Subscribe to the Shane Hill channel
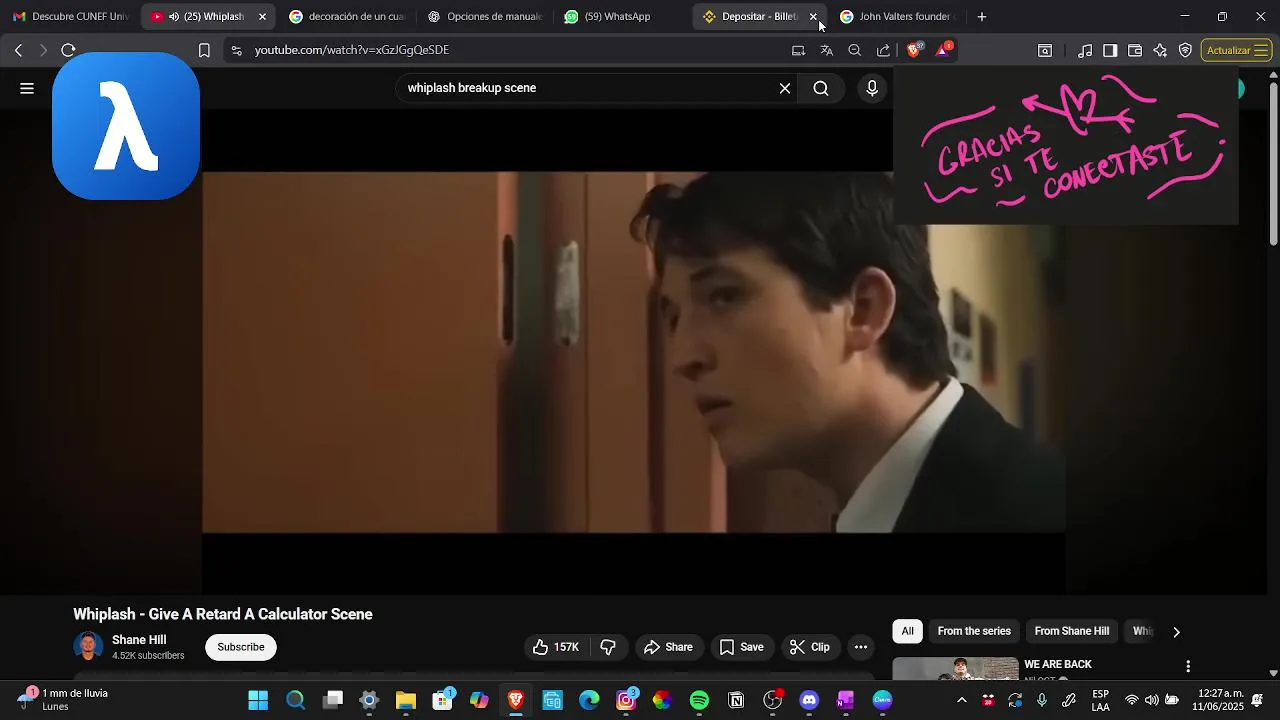Viewport: 1280px width, 720px height. coord(241,647)
